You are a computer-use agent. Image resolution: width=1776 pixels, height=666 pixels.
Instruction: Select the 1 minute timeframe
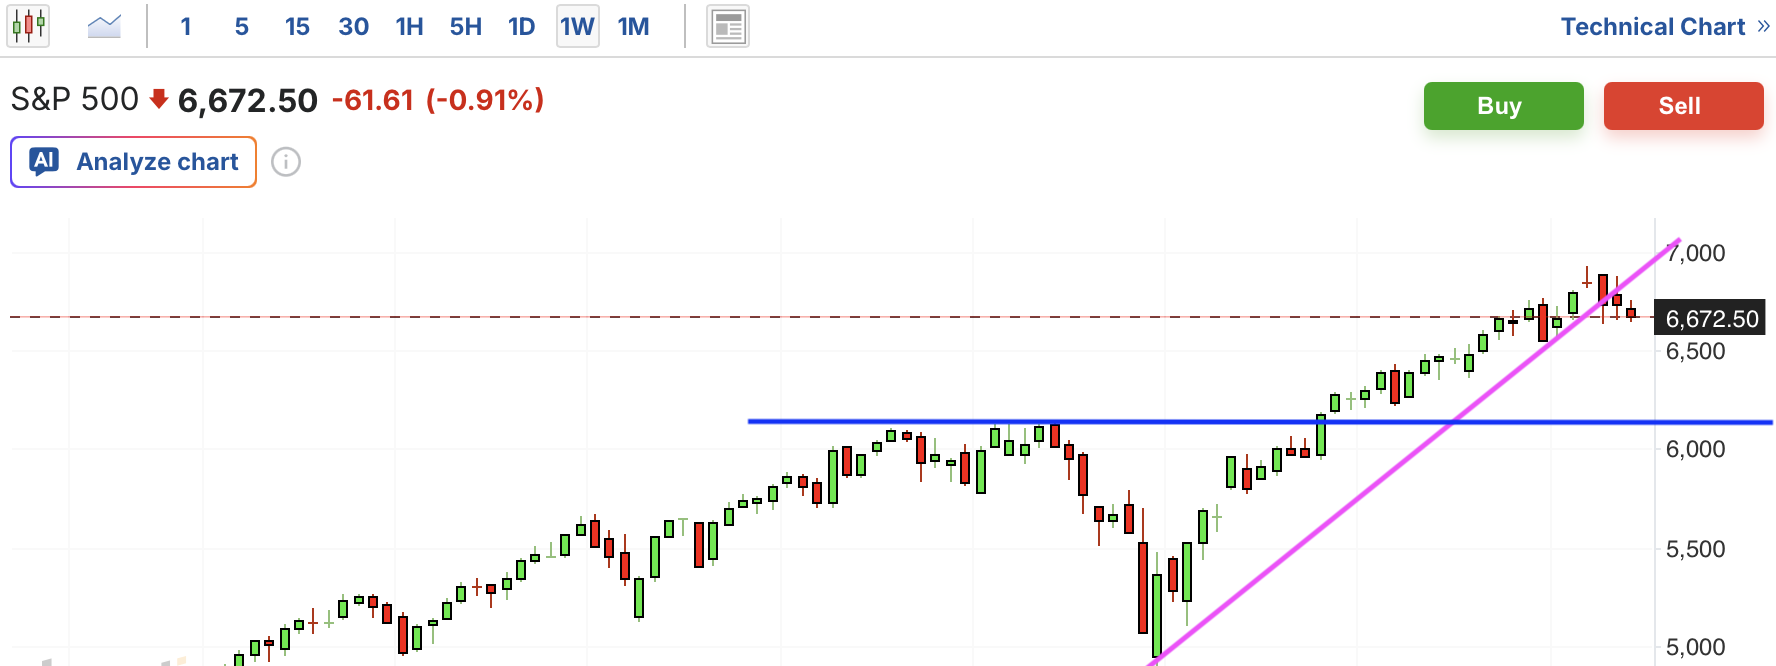[186, 27]
